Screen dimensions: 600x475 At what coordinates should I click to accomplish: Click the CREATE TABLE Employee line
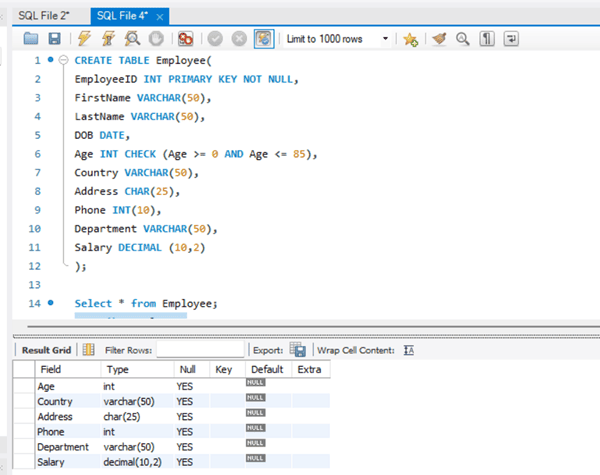point(143,60)
